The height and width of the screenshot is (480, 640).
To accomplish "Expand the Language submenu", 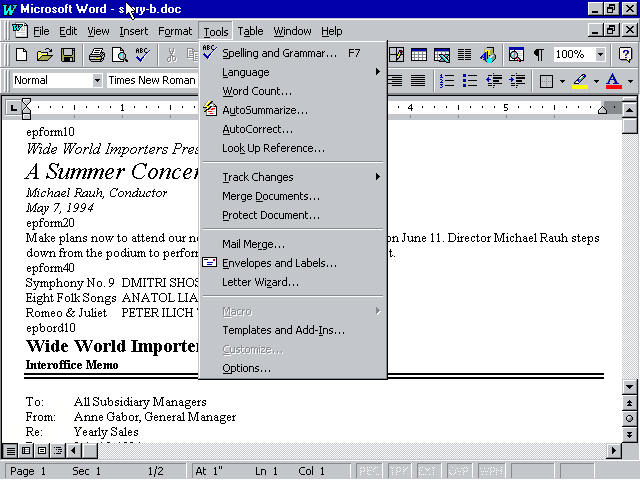I will tap(293, 72).
